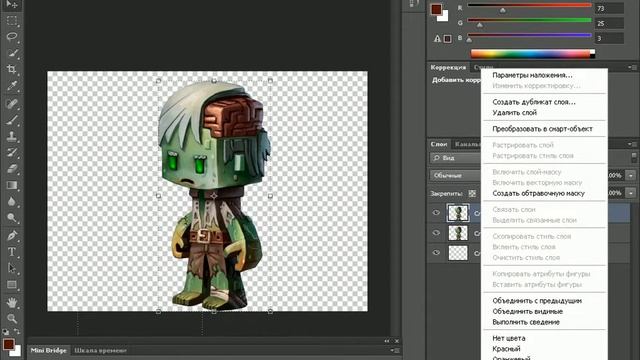The image size is (640, 360).
Task: Choose Преобразовать в смарт-объект
Action: tap(542, 129)
